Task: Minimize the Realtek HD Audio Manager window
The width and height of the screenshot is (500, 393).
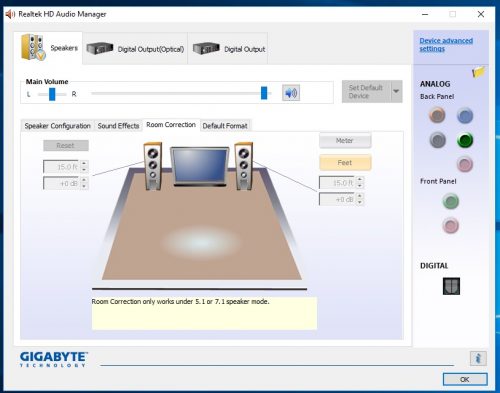Action: [x=425, y=14]
